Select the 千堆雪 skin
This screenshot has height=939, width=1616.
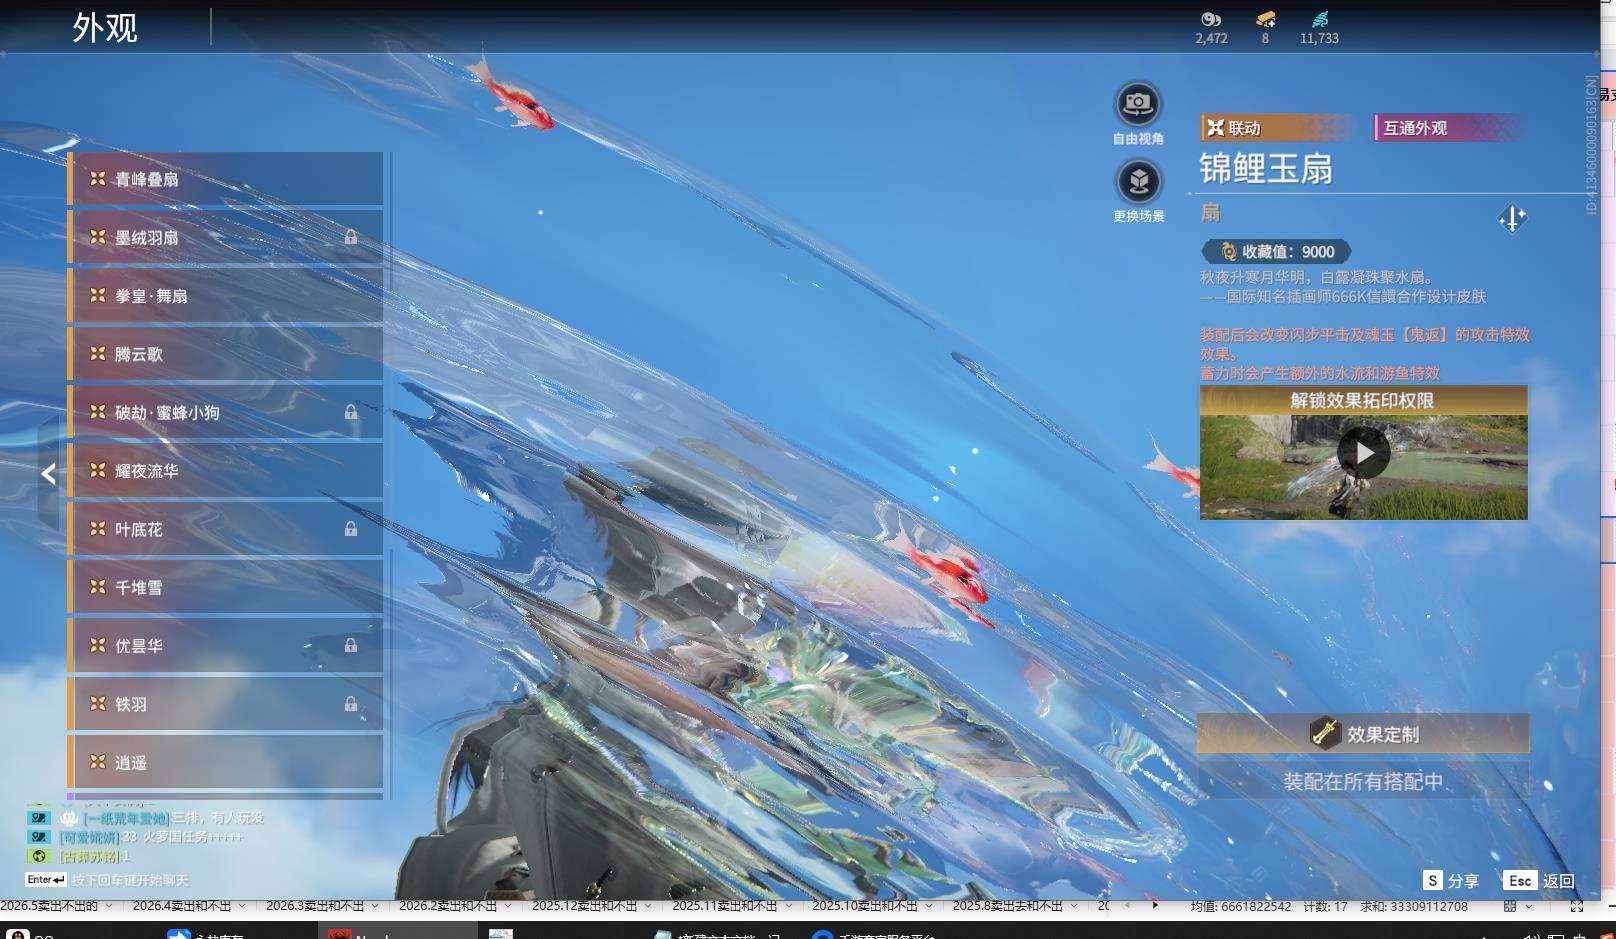225,587
